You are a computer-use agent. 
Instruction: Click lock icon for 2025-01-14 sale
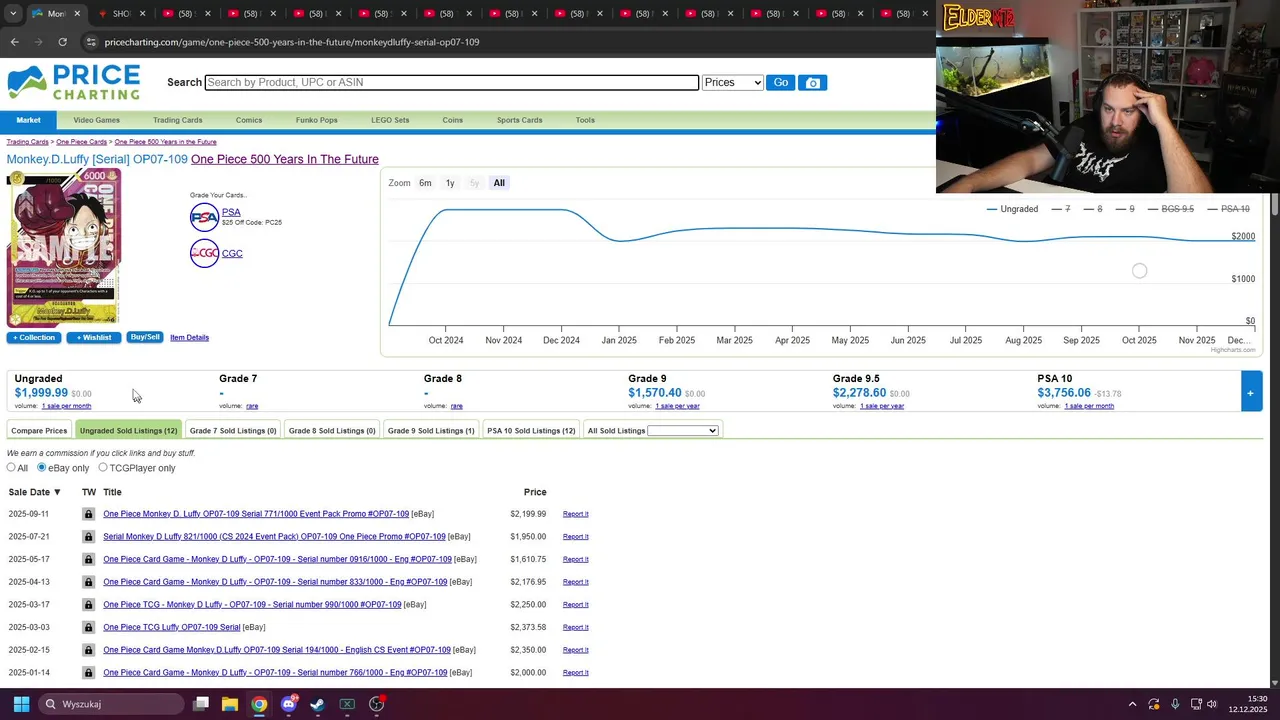point(88,673)
